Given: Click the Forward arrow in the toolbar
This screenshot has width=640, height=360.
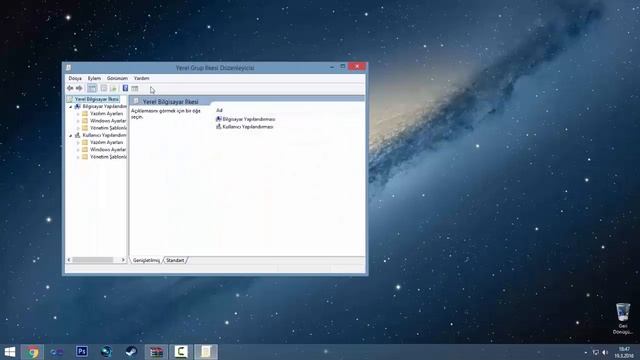Looking at the screenshot, I should (x=79, y=88).
